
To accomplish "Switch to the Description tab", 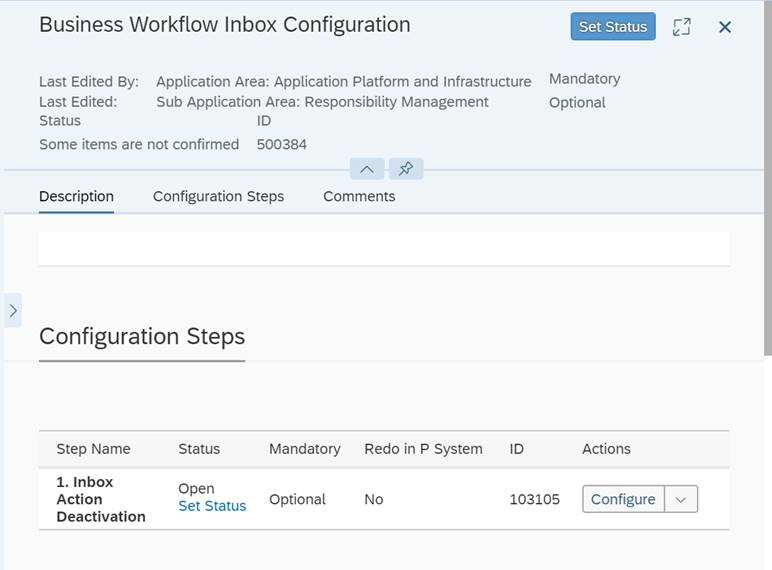I will coord(76,196).
